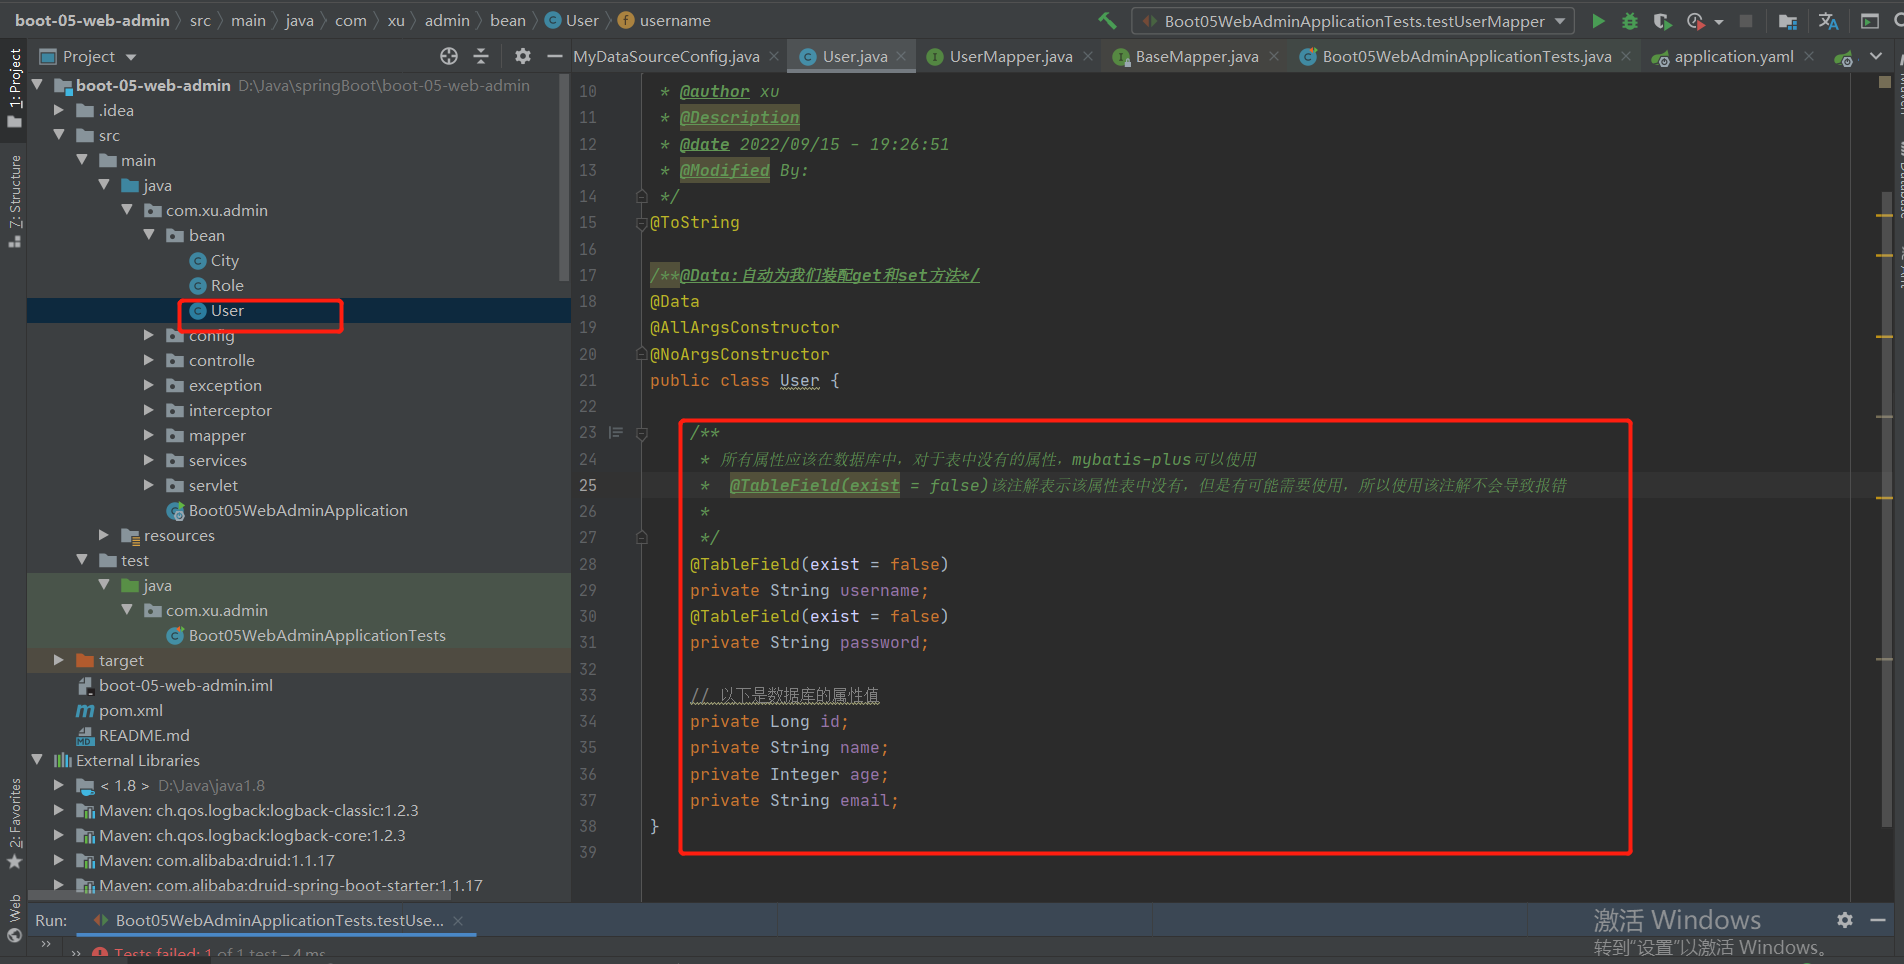Open profiler run options dropdown arrow

point(1719,21)
